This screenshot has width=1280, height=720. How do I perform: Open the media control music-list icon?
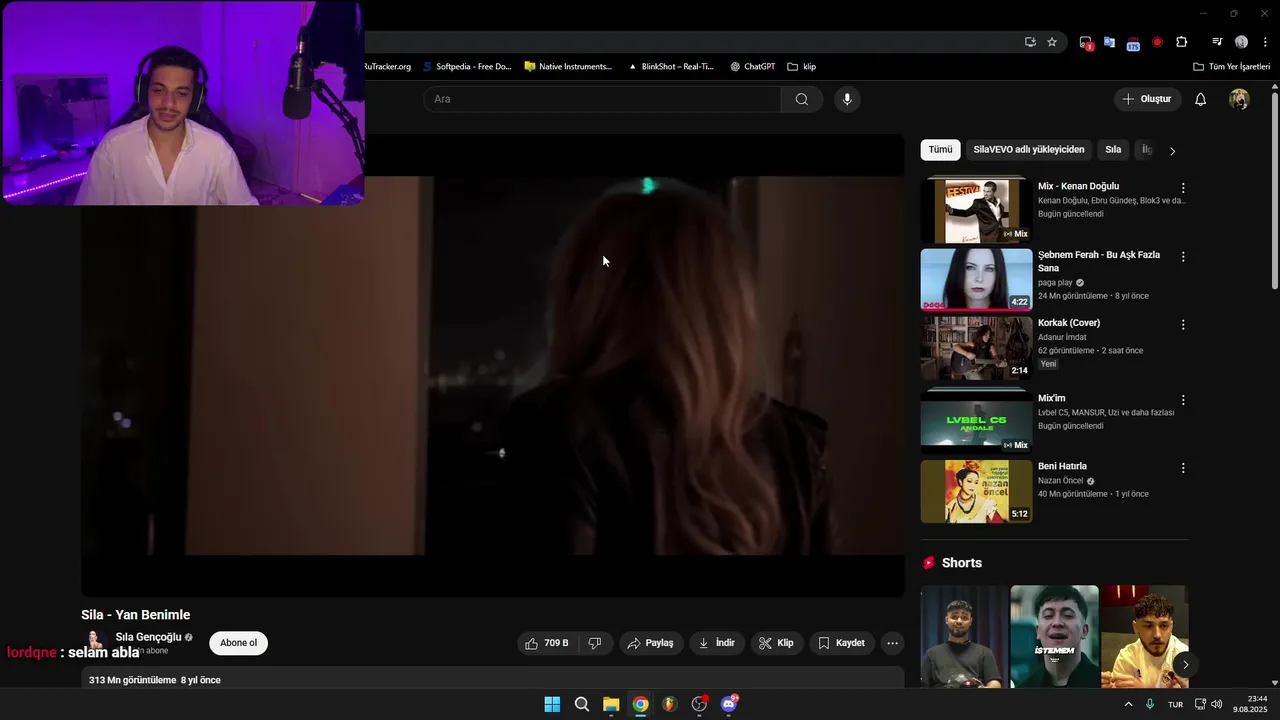click(x=1217, y=42)
